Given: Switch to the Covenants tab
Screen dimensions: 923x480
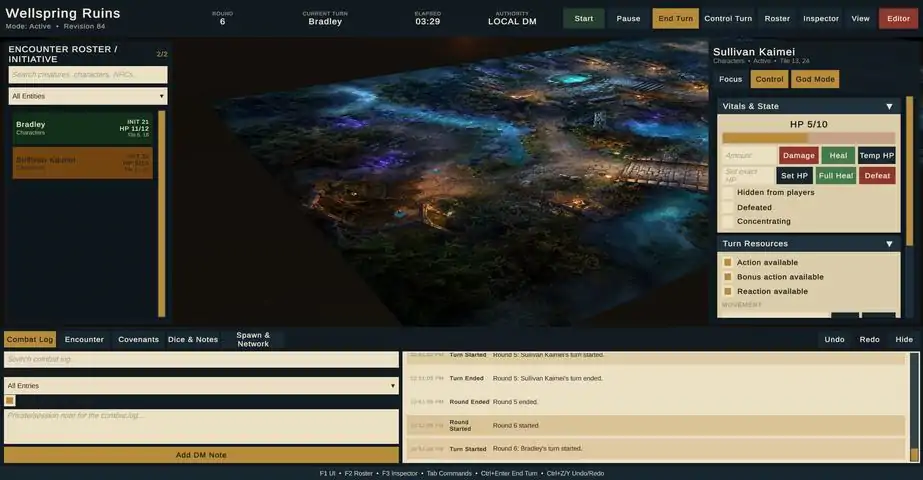Looking at the screenshot, I should tap(138, 339).
